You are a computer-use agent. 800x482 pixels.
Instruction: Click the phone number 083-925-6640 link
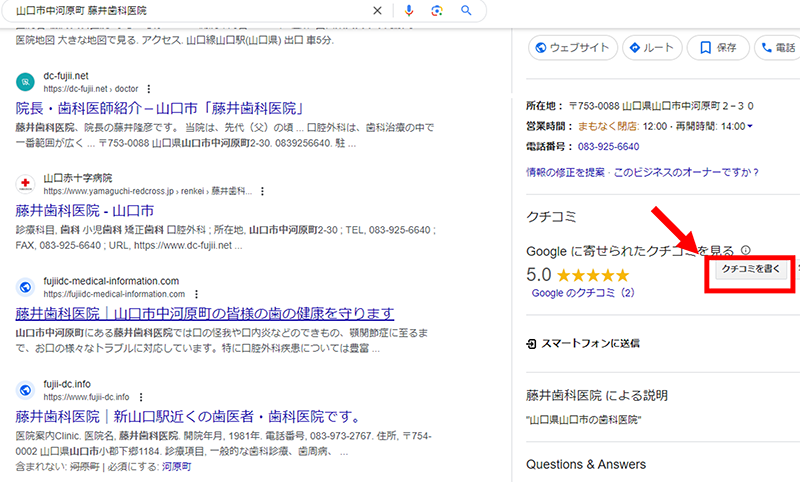608,147
